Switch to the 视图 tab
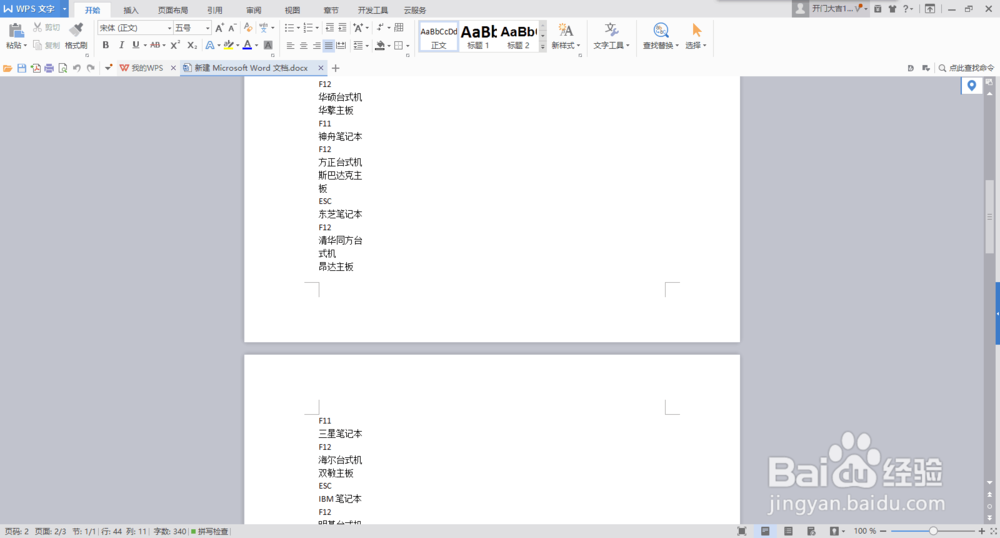Image resolution: width=1000 pixels, height=538 pixels. [x=292, y=10]
